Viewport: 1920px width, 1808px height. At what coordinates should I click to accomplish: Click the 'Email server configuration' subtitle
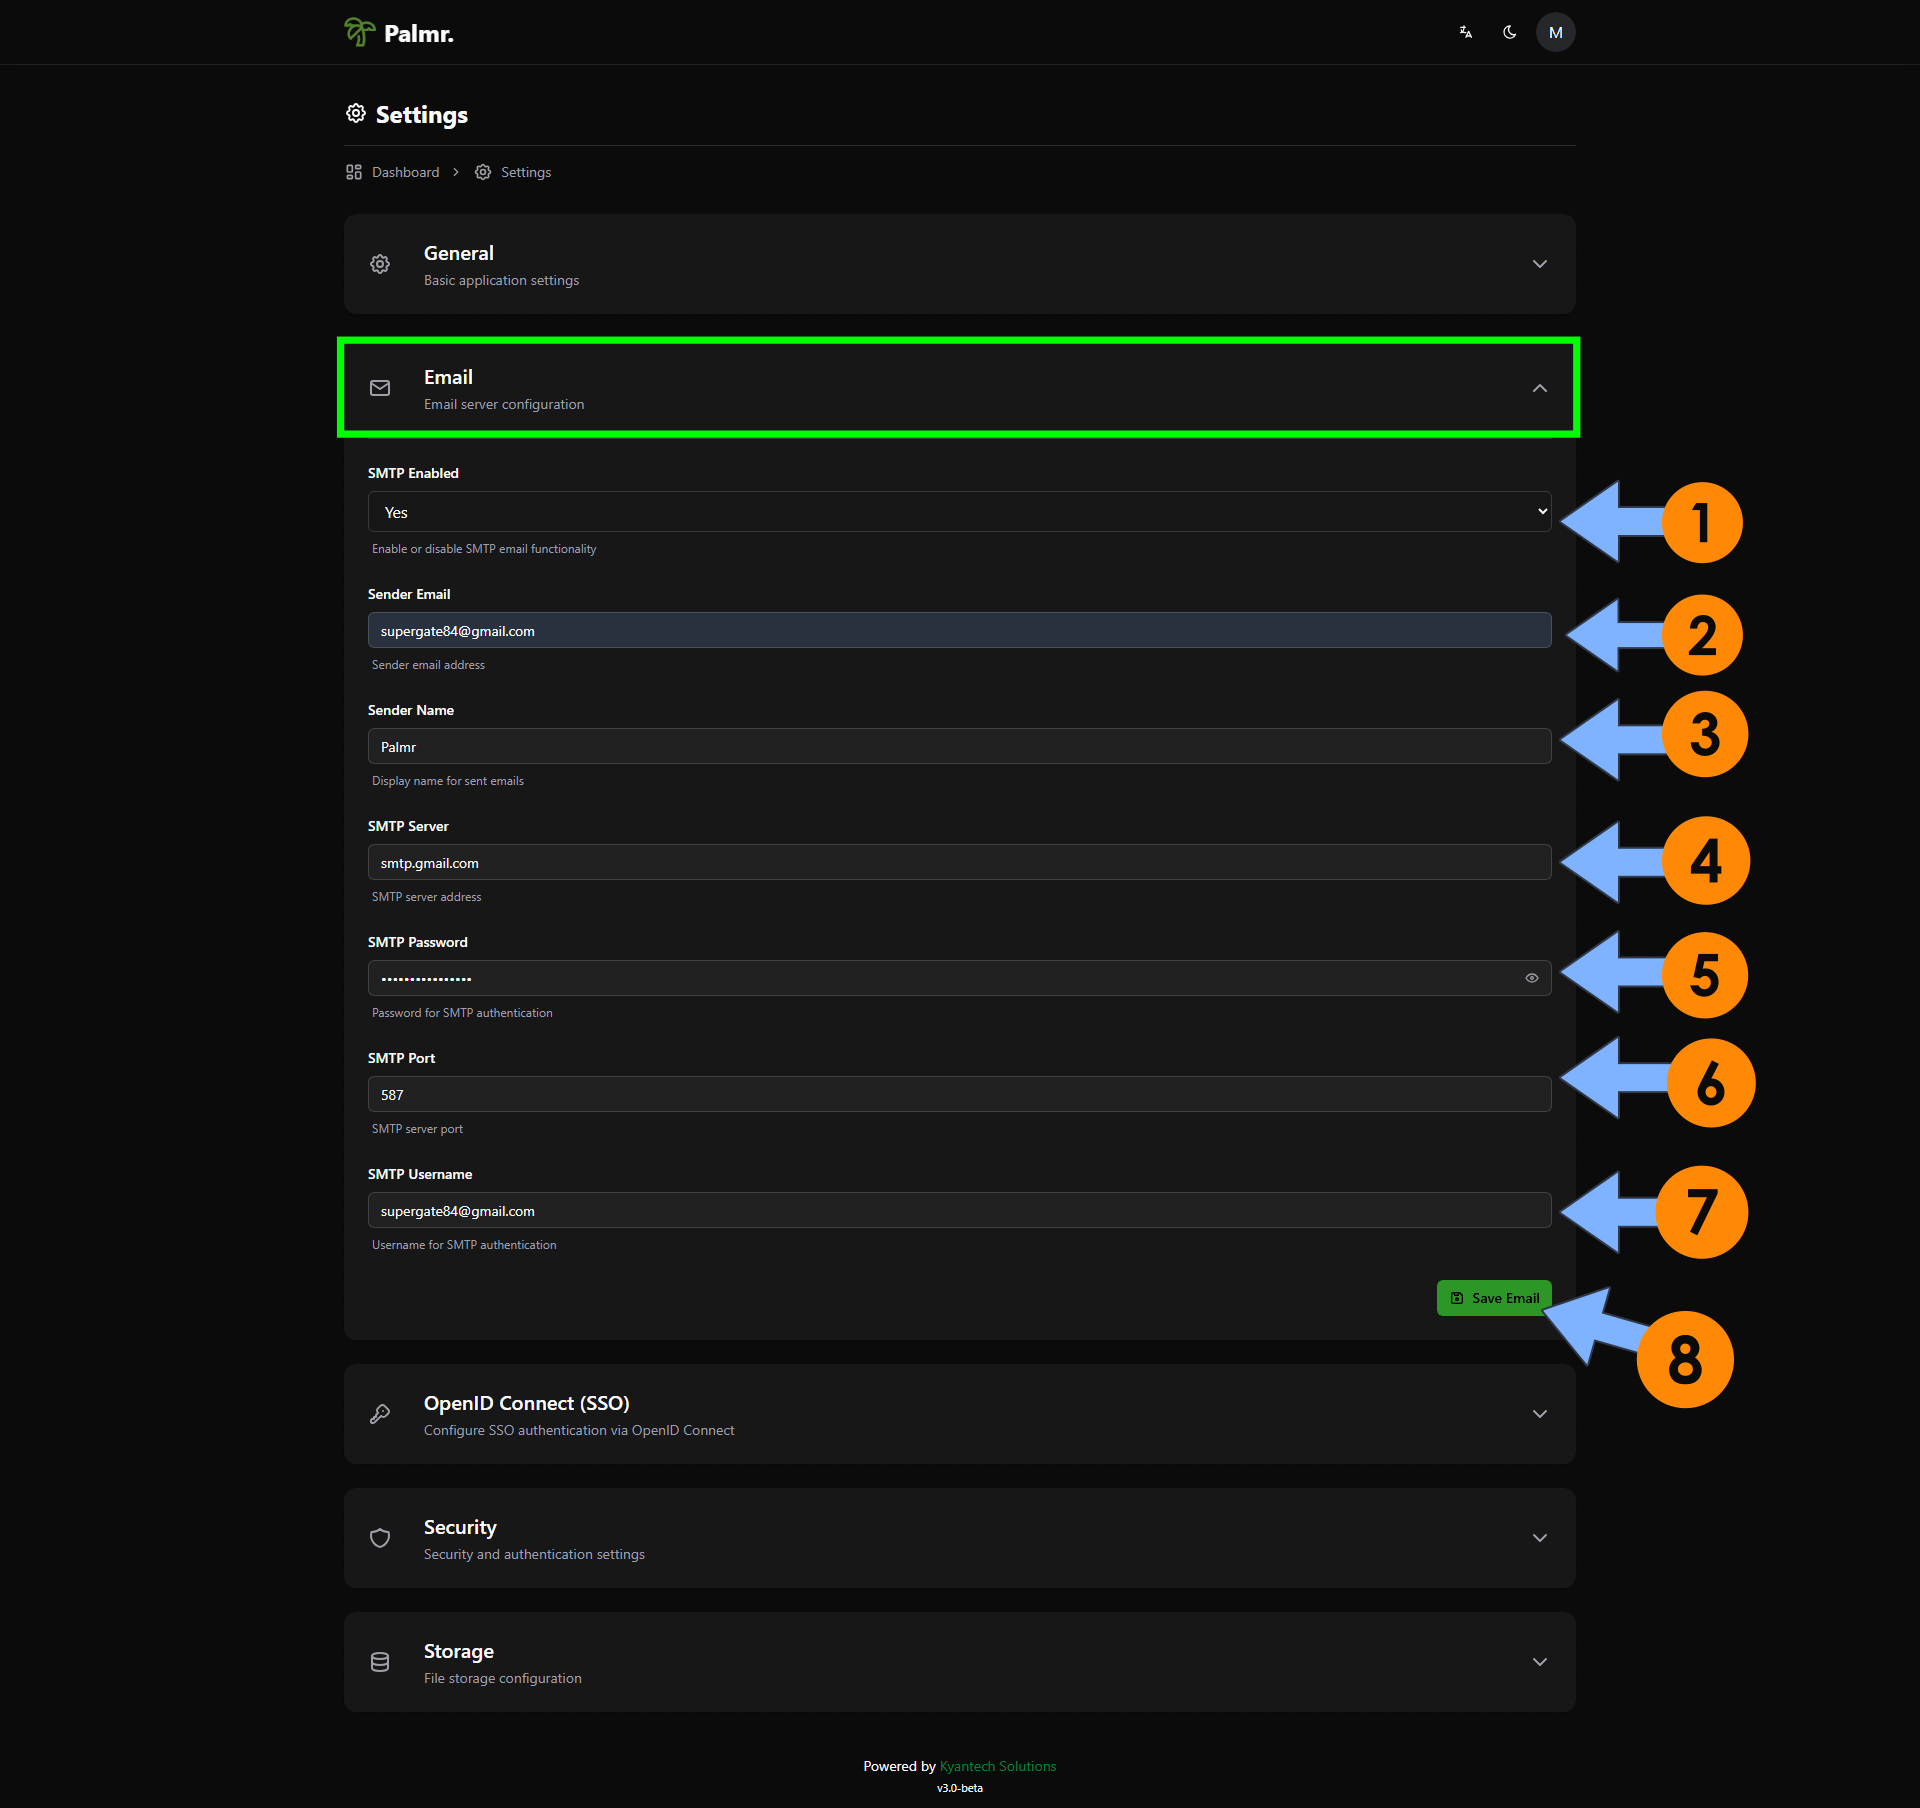[x=504, y=404]
